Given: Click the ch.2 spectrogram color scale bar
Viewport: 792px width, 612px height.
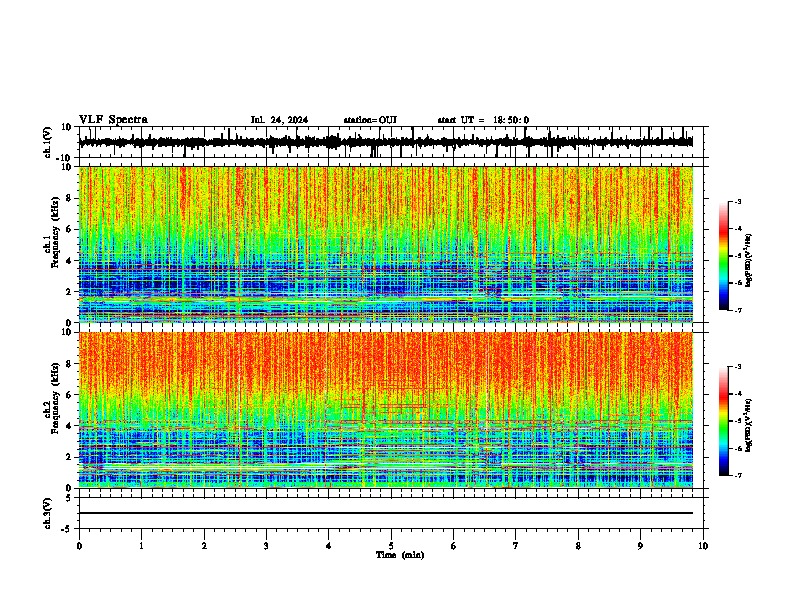Looking at the screenshot, I should [724, 421].
